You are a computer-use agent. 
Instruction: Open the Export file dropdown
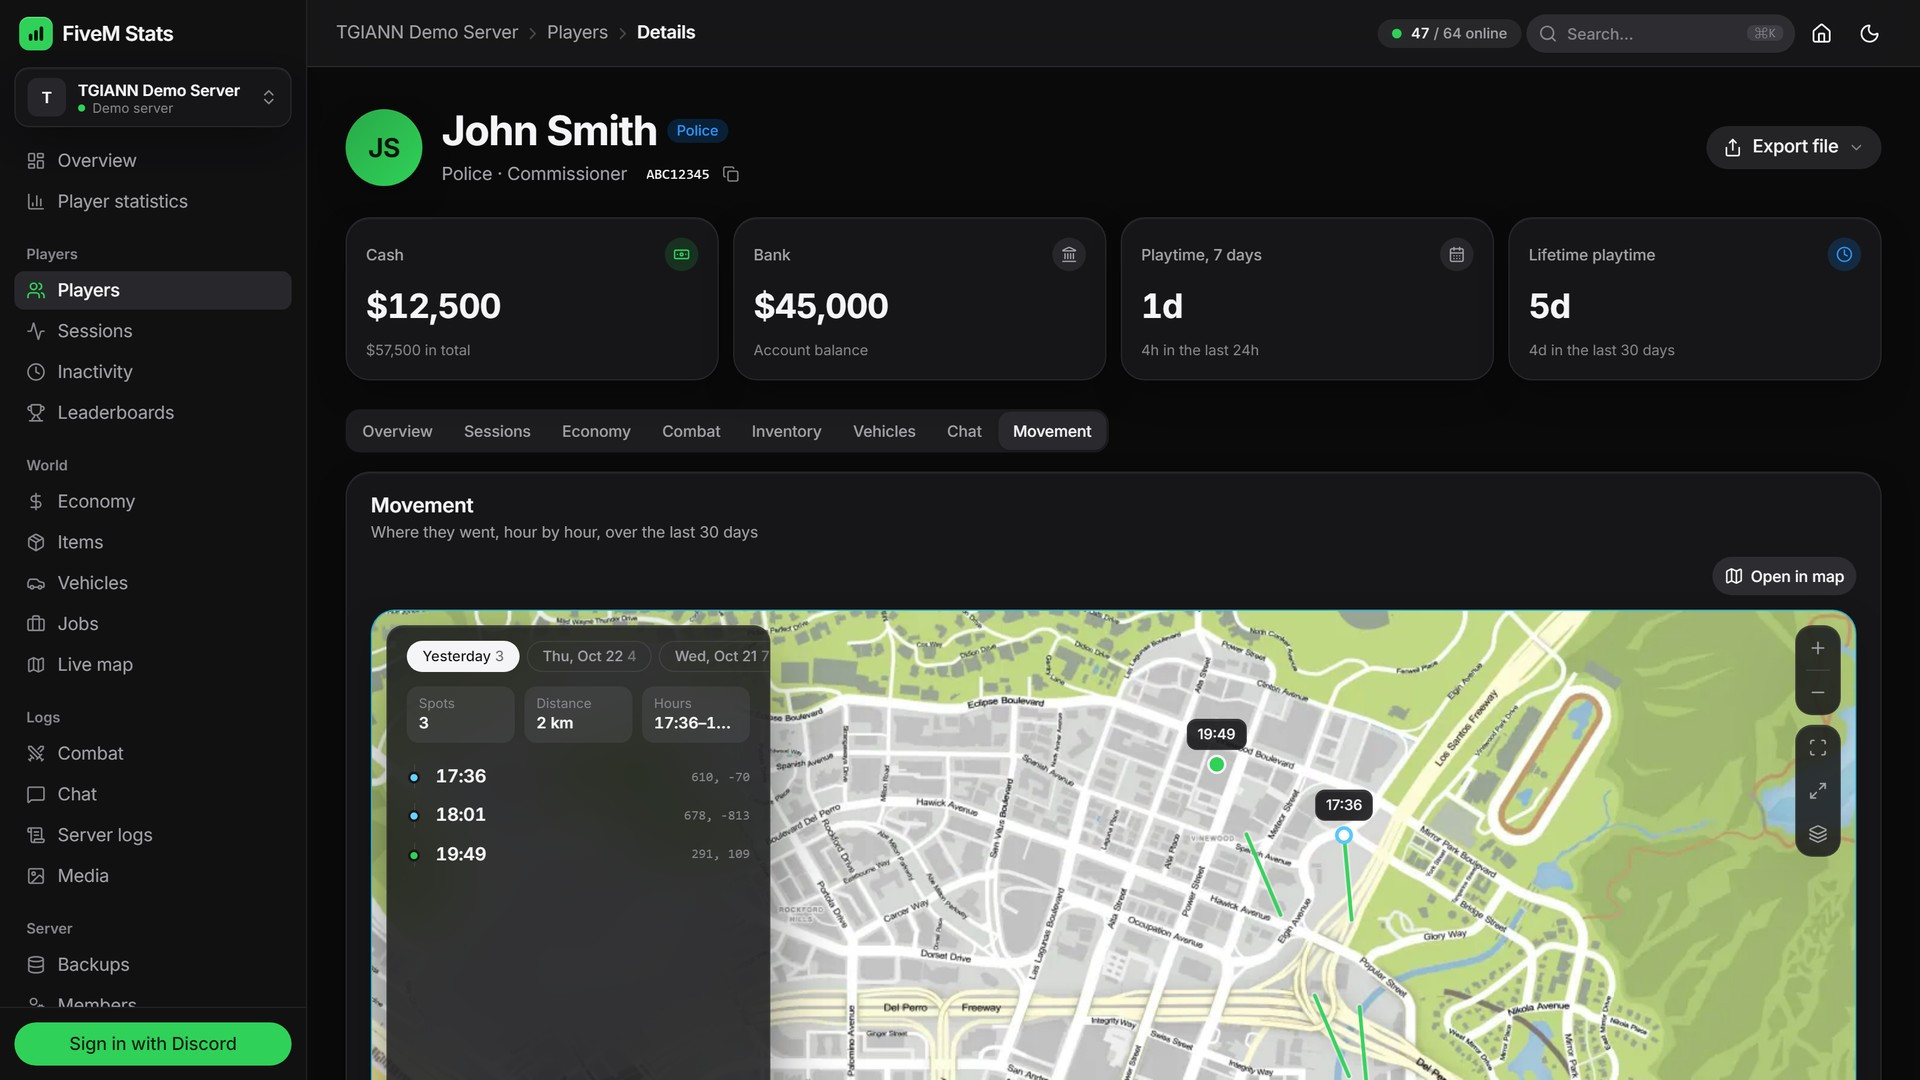click(x=1793, y=147)
